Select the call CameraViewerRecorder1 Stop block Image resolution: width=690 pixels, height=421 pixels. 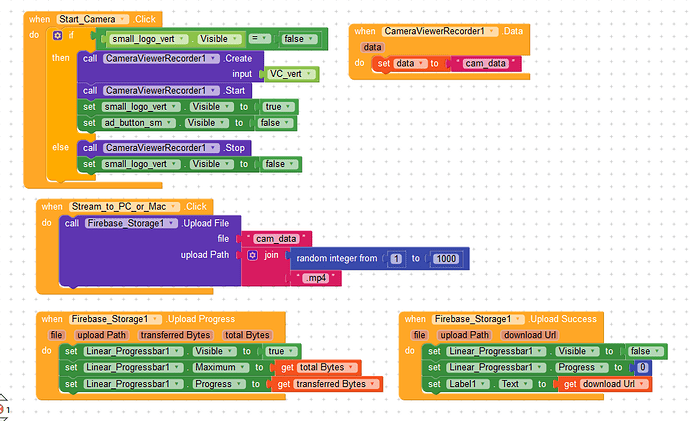[x=164, y=148]
